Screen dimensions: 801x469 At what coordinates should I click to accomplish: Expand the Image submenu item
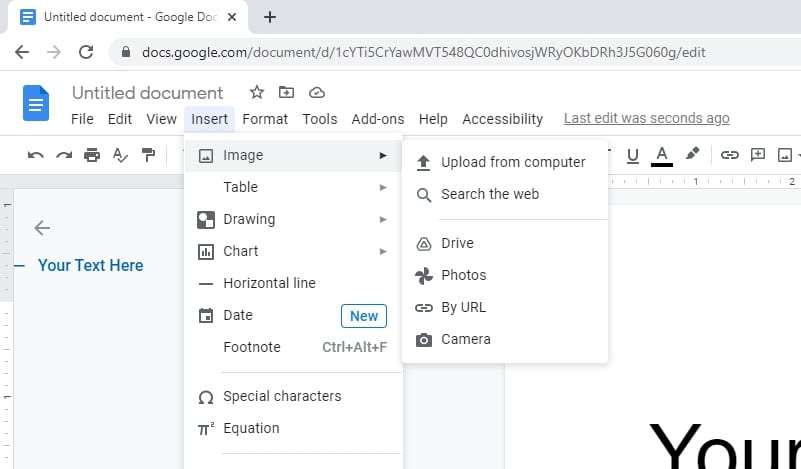(x=294, y=155)
